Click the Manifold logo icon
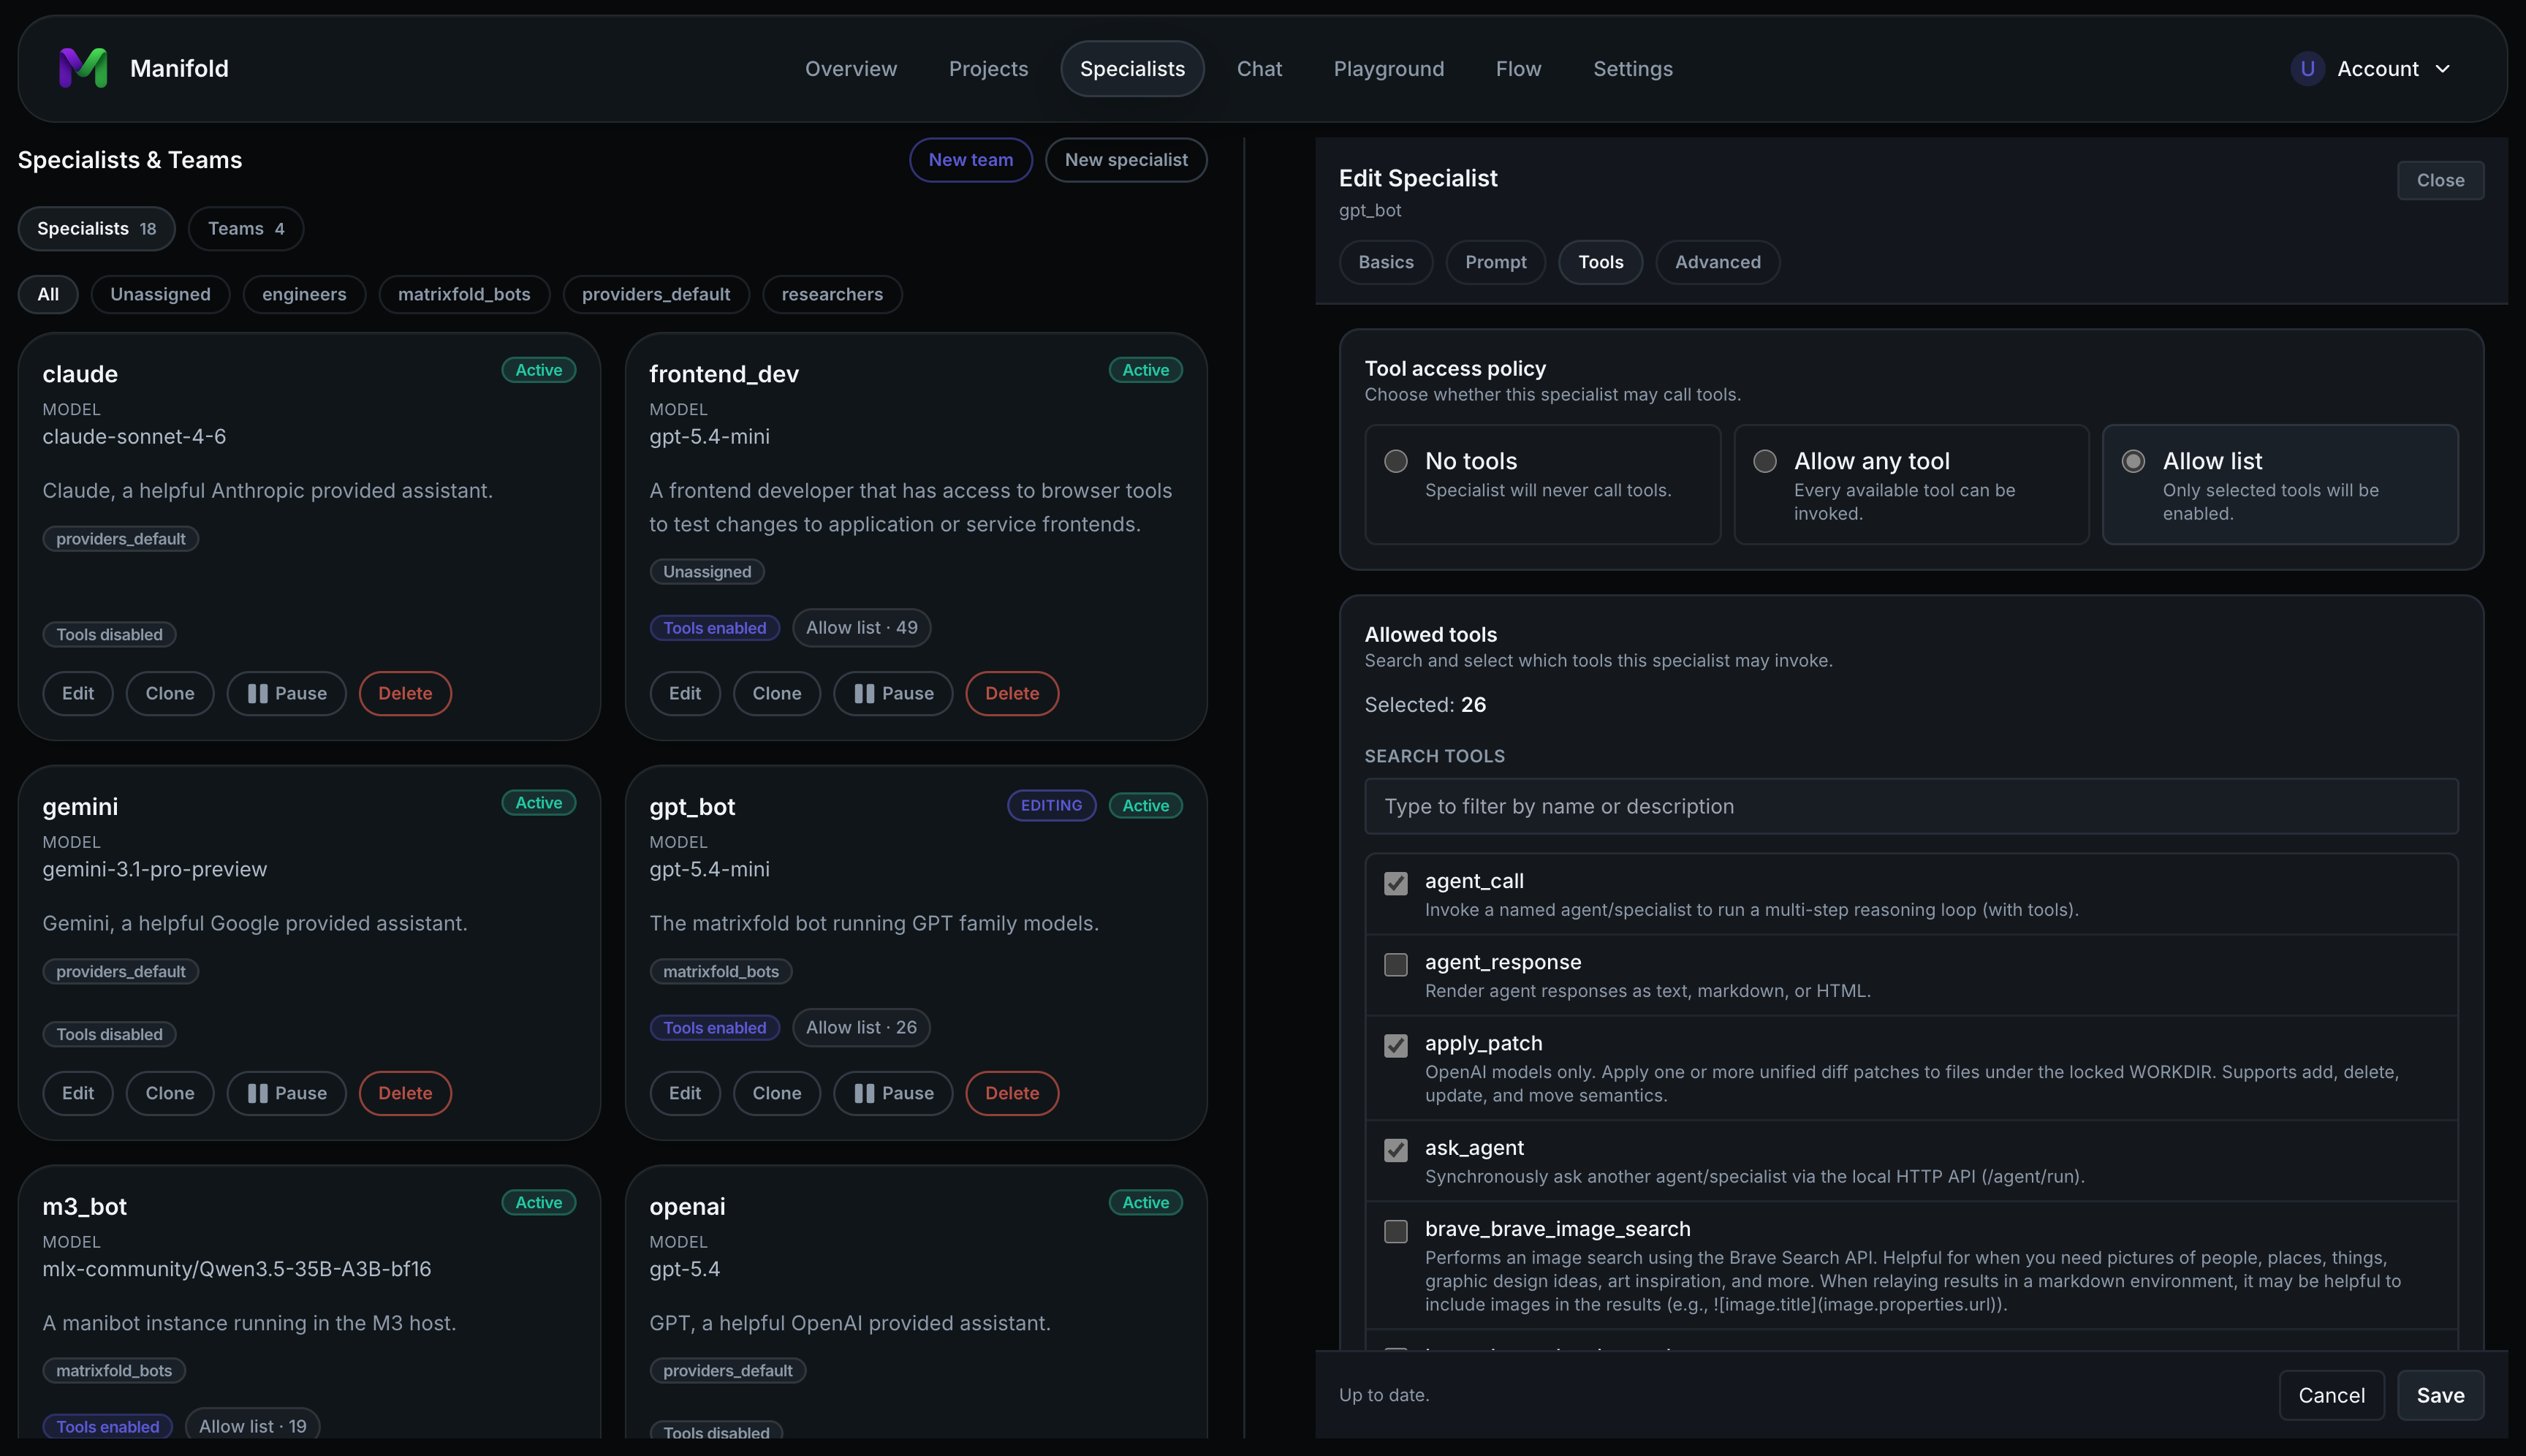The width and height of the screenshot is (2526, 1456). 83,68
